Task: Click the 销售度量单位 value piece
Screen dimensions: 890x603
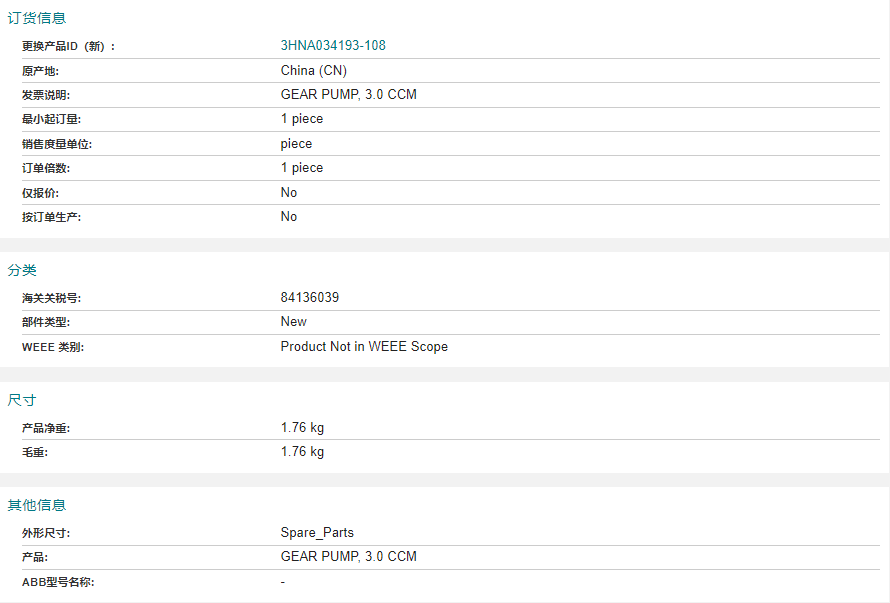Action: click(x=296, y=144)
